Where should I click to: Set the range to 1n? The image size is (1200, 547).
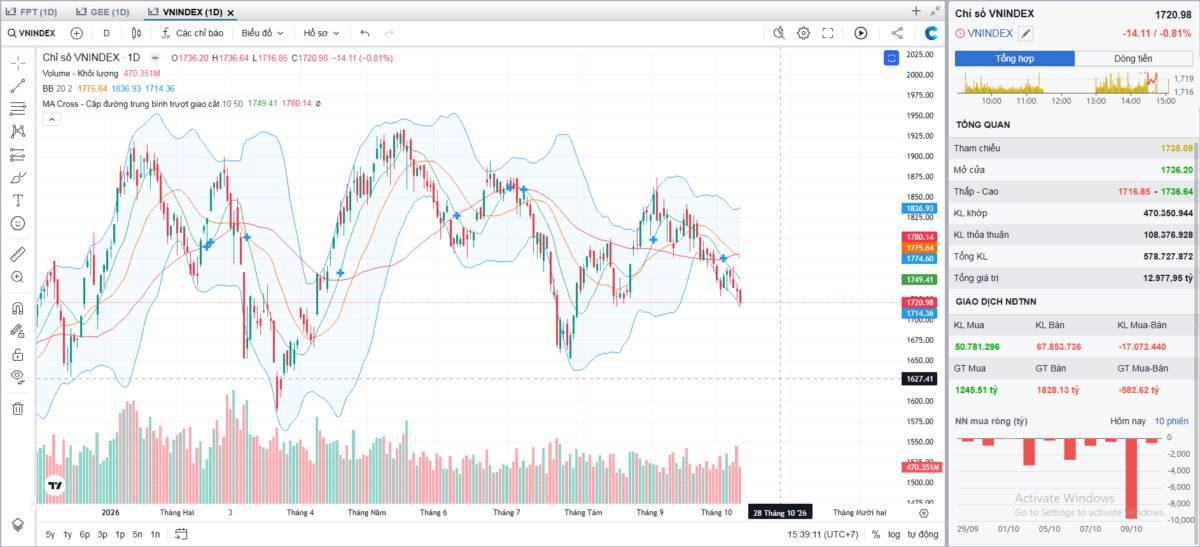pos(155,534)
